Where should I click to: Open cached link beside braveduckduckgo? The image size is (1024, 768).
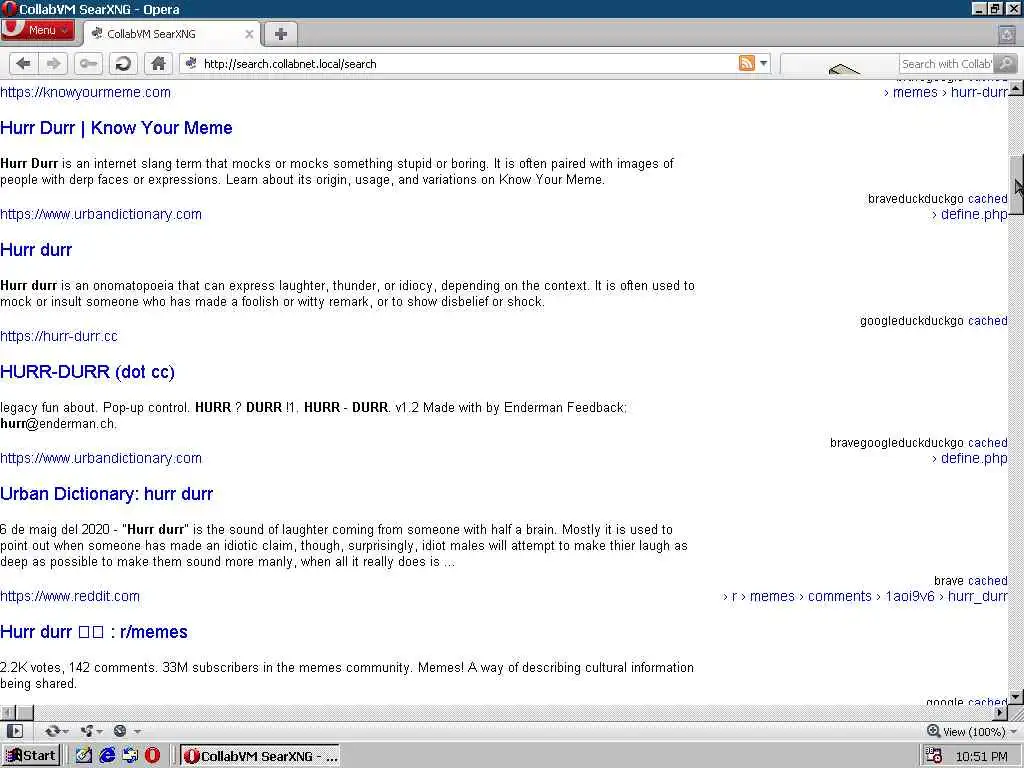tap(987, 199)
